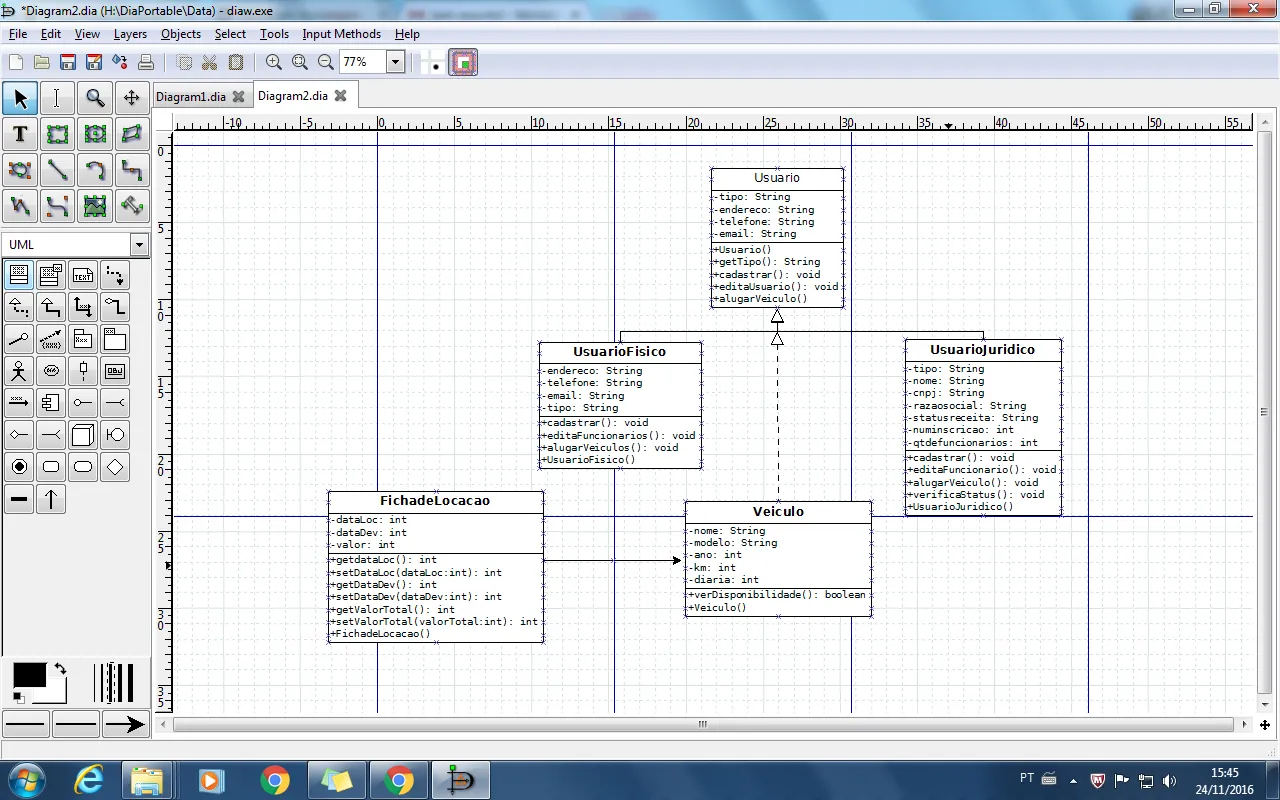Image resolution: width=1280 pixels, height=800 pixels.
Task: Click the Zoom In toolbar icon
Action: point(273,62)
